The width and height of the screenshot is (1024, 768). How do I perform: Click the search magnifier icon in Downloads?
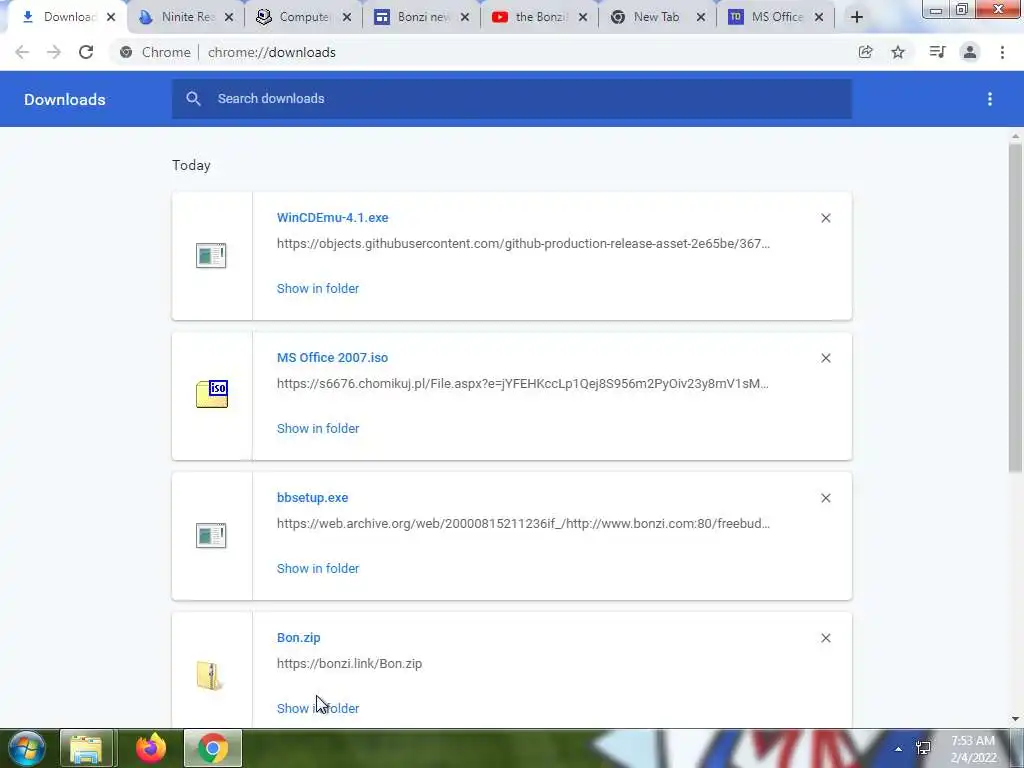point(193,99)
